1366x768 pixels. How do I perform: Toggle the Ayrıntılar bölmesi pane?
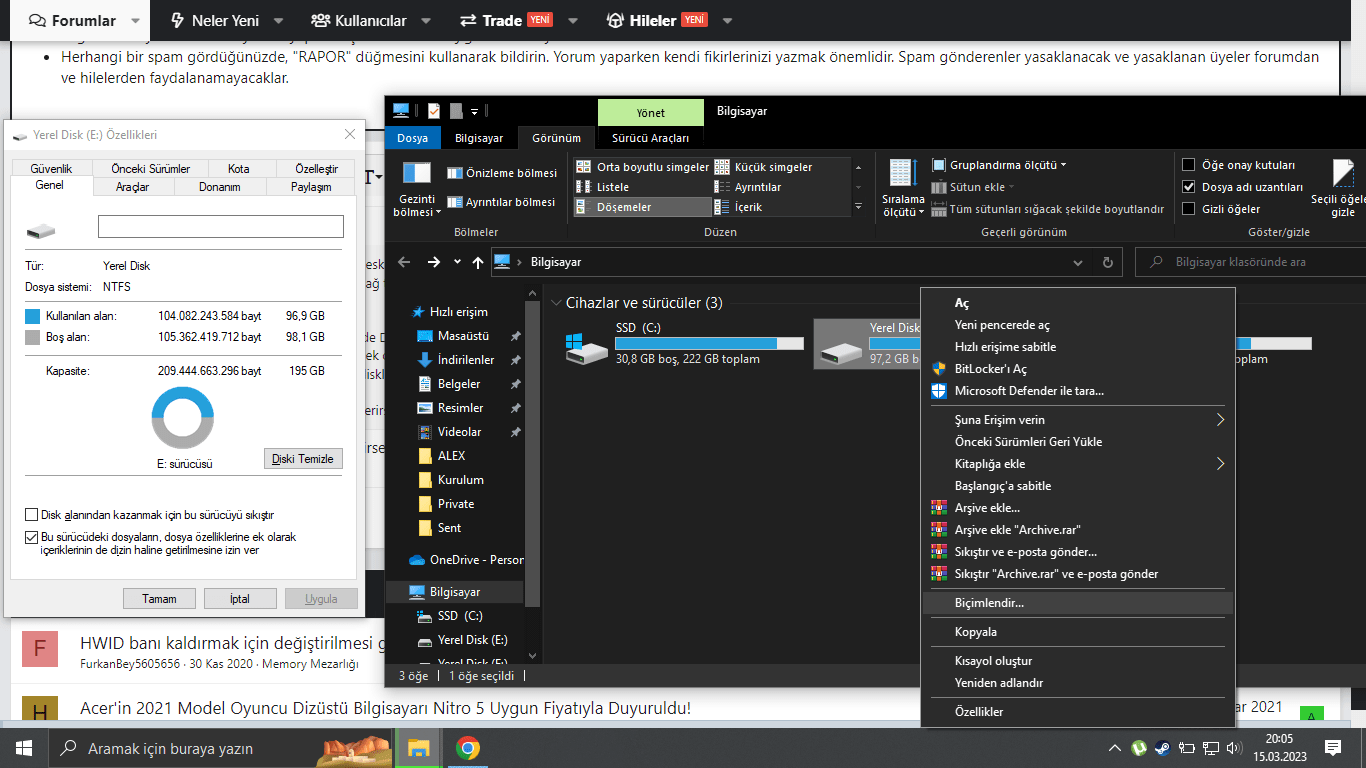point(501,202)
